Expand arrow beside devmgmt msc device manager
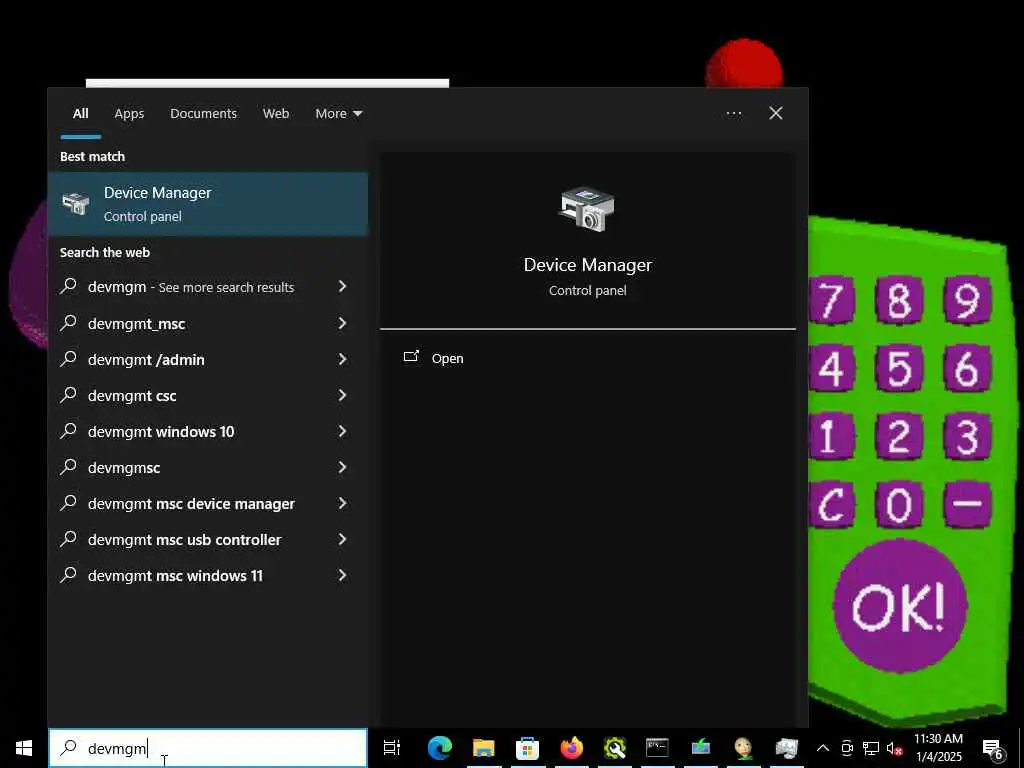This screenshot has height=768, width=1024. tap(342, 503)
